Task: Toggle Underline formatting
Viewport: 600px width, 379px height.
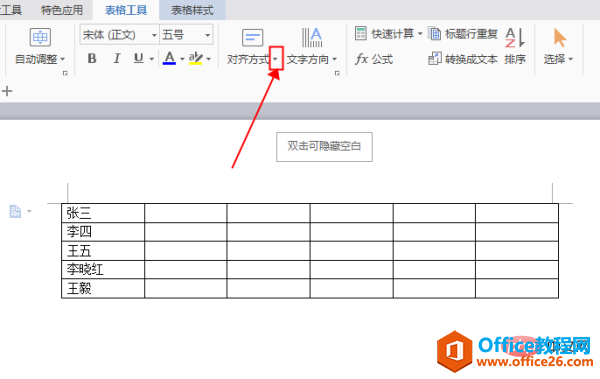Action: [x=139, y=59]
